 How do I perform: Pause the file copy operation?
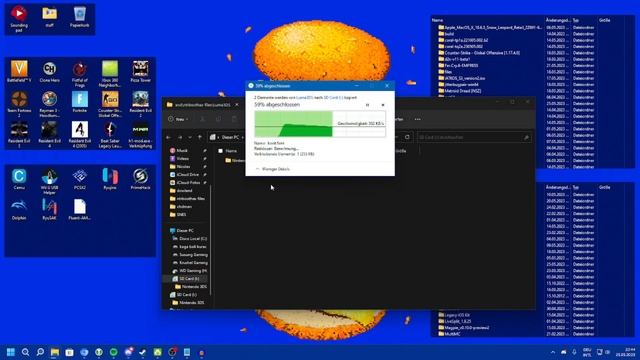click(367, 105)
